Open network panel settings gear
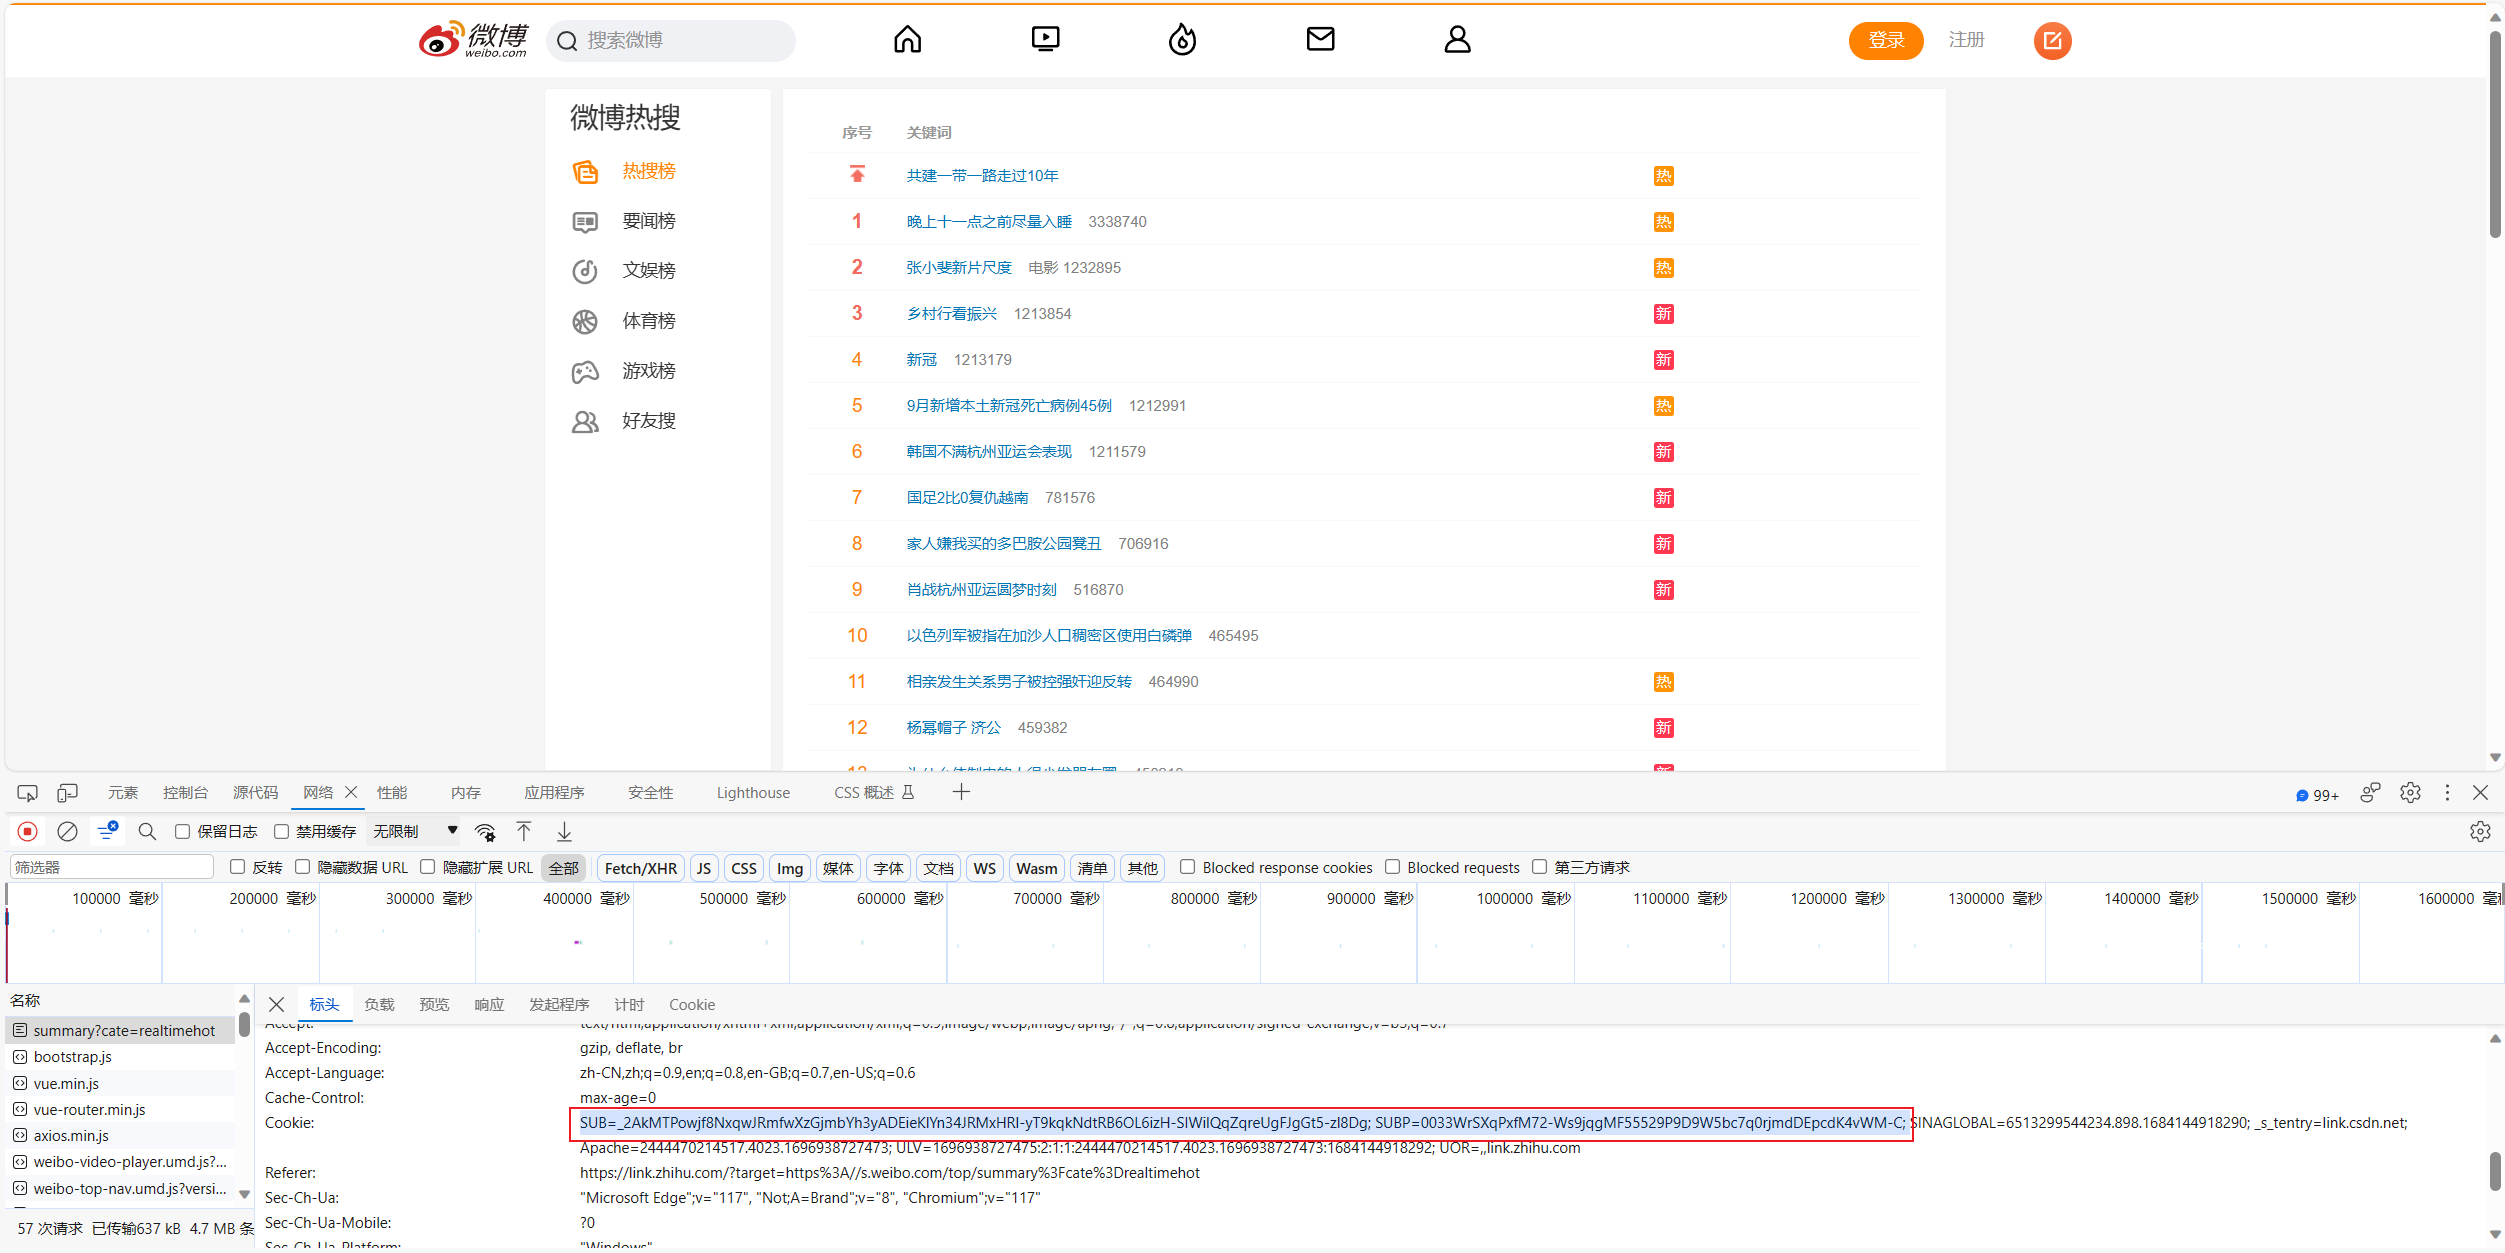The width and height of the screenshot is (2505, 1253). [x=2480, y=831]
